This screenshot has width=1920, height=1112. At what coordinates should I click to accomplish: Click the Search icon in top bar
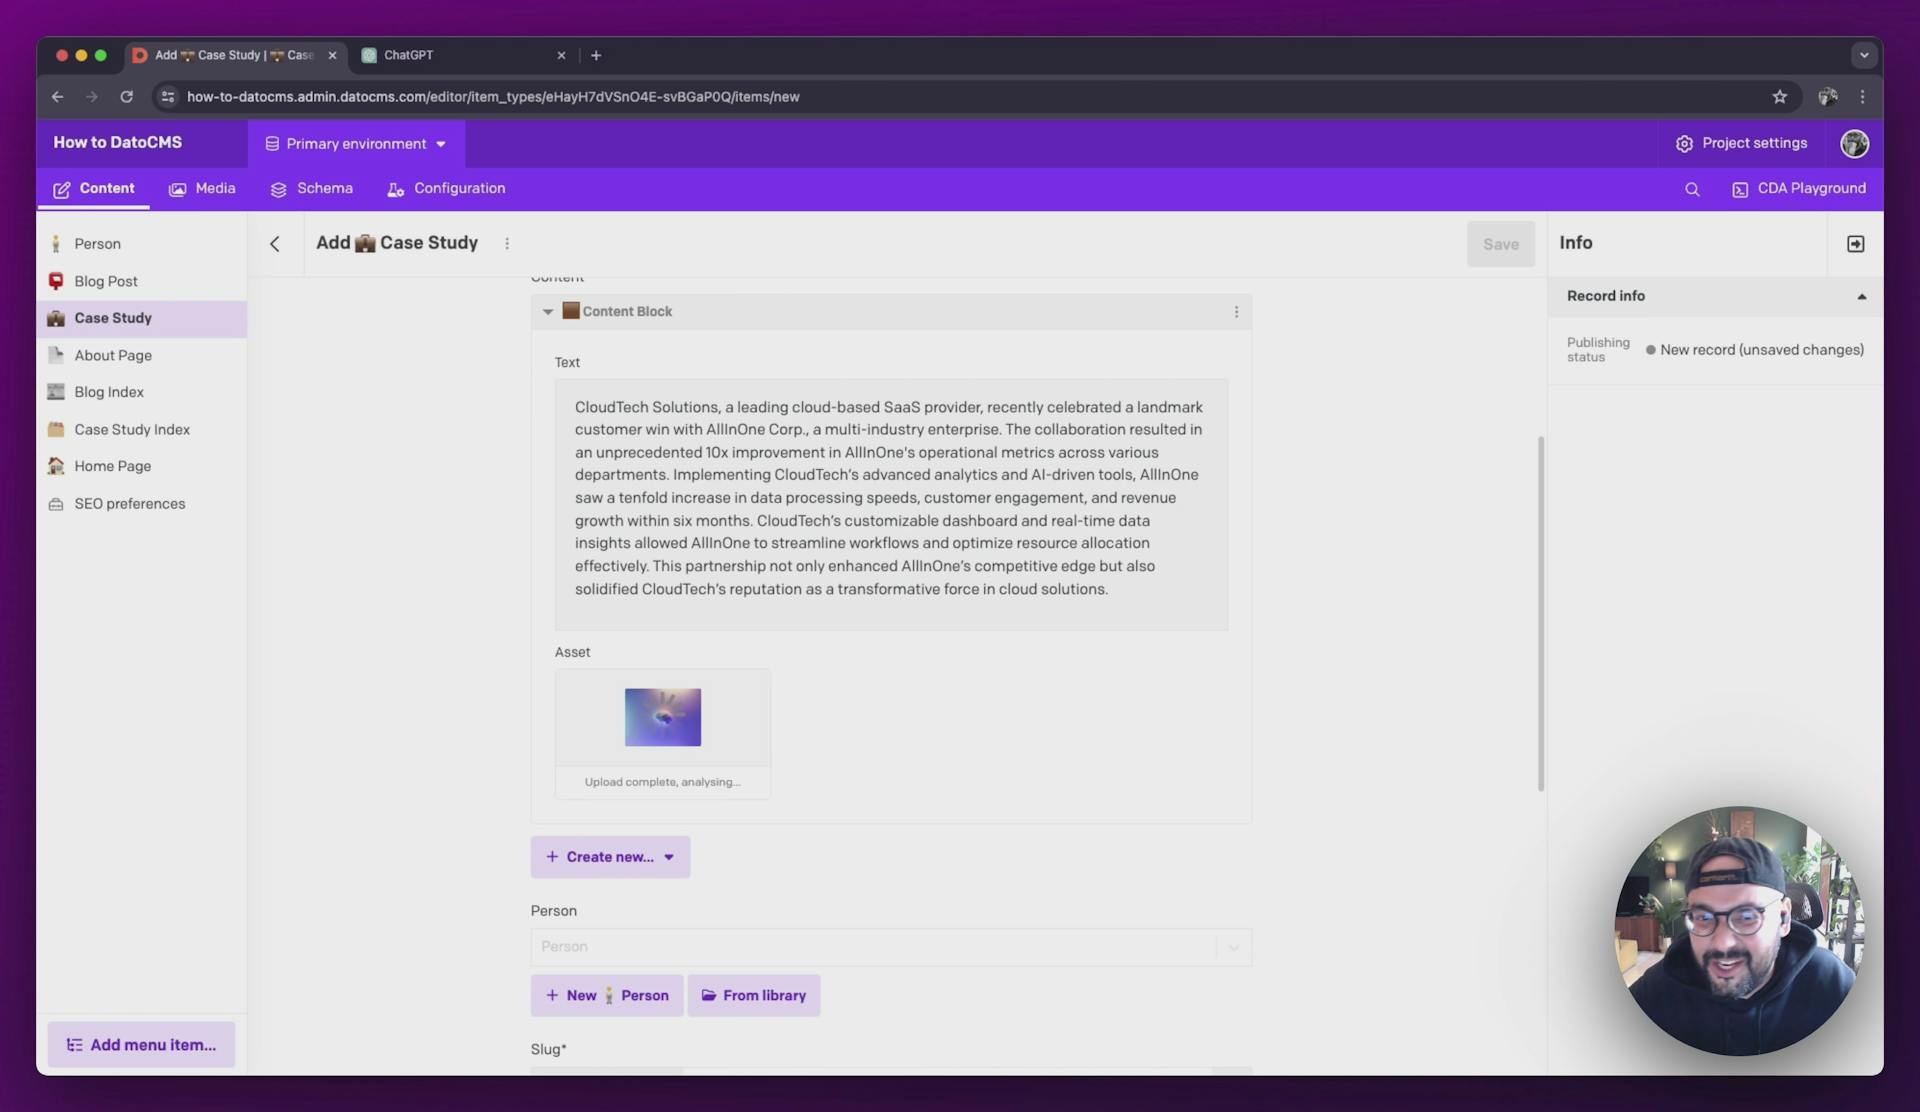[1690, 189]
